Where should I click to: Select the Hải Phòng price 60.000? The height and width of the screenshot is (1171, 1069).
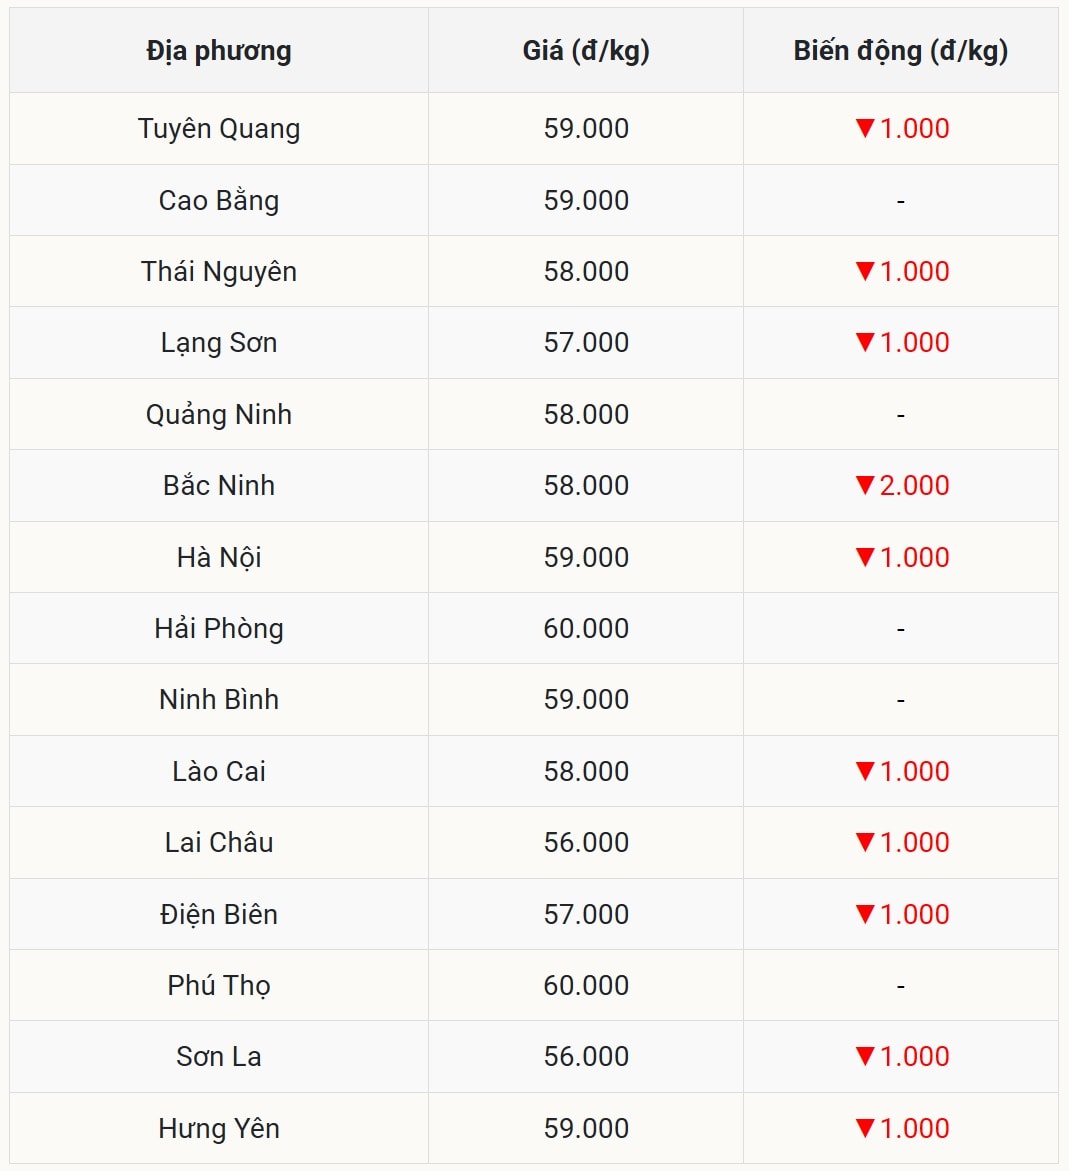pos(586,628)
